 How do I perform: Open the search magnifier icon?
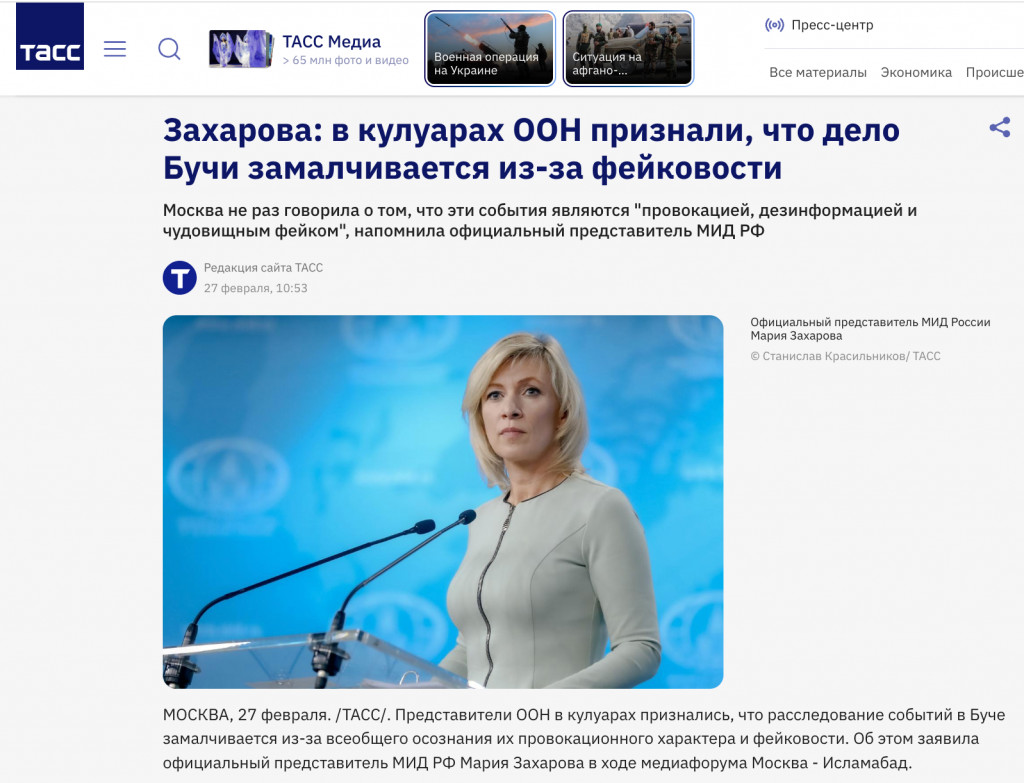click(x=169, y=49)
